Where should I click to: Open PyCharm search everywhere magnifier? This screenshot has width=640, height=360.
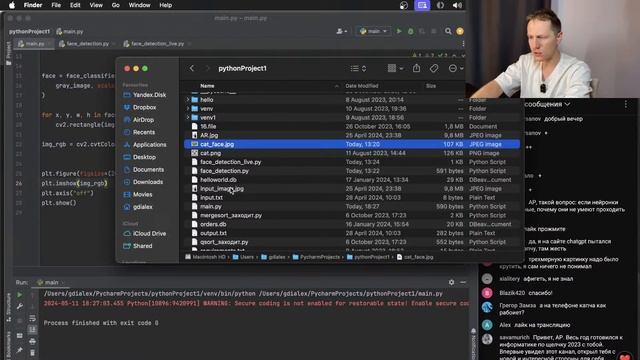tap(448, 31)
